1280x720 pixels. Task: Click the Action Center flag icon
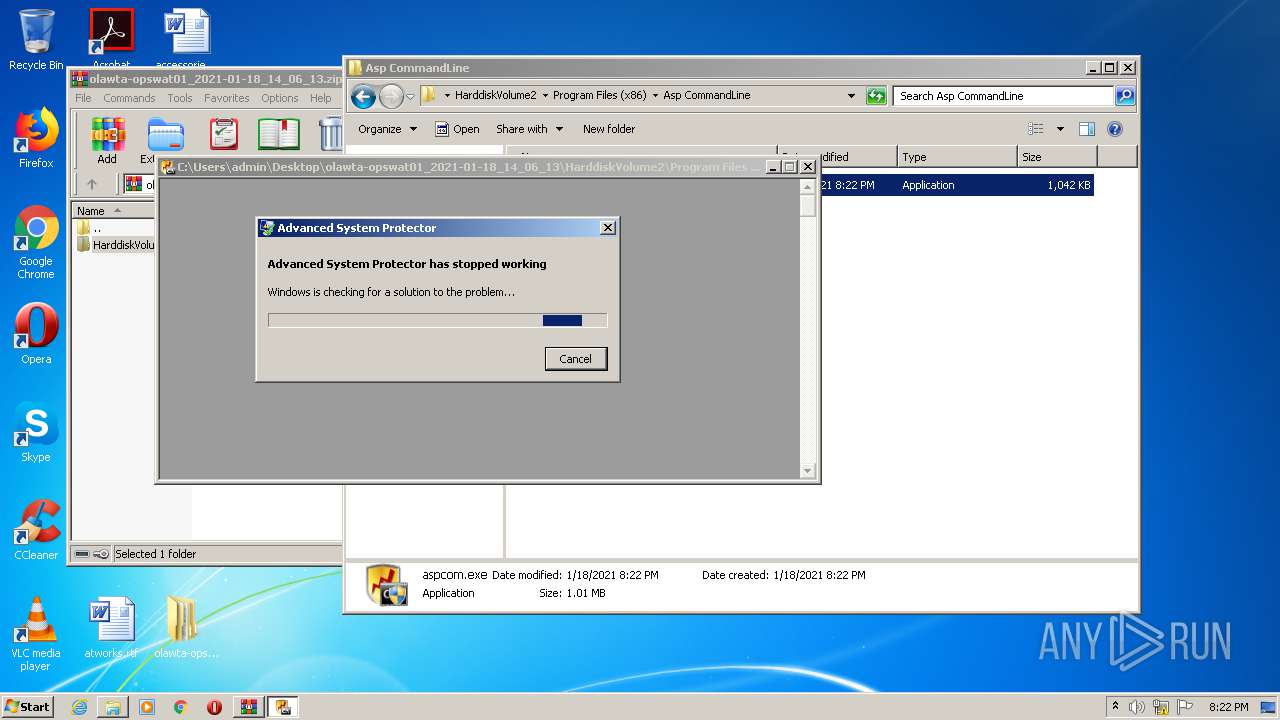[1185, 707]
